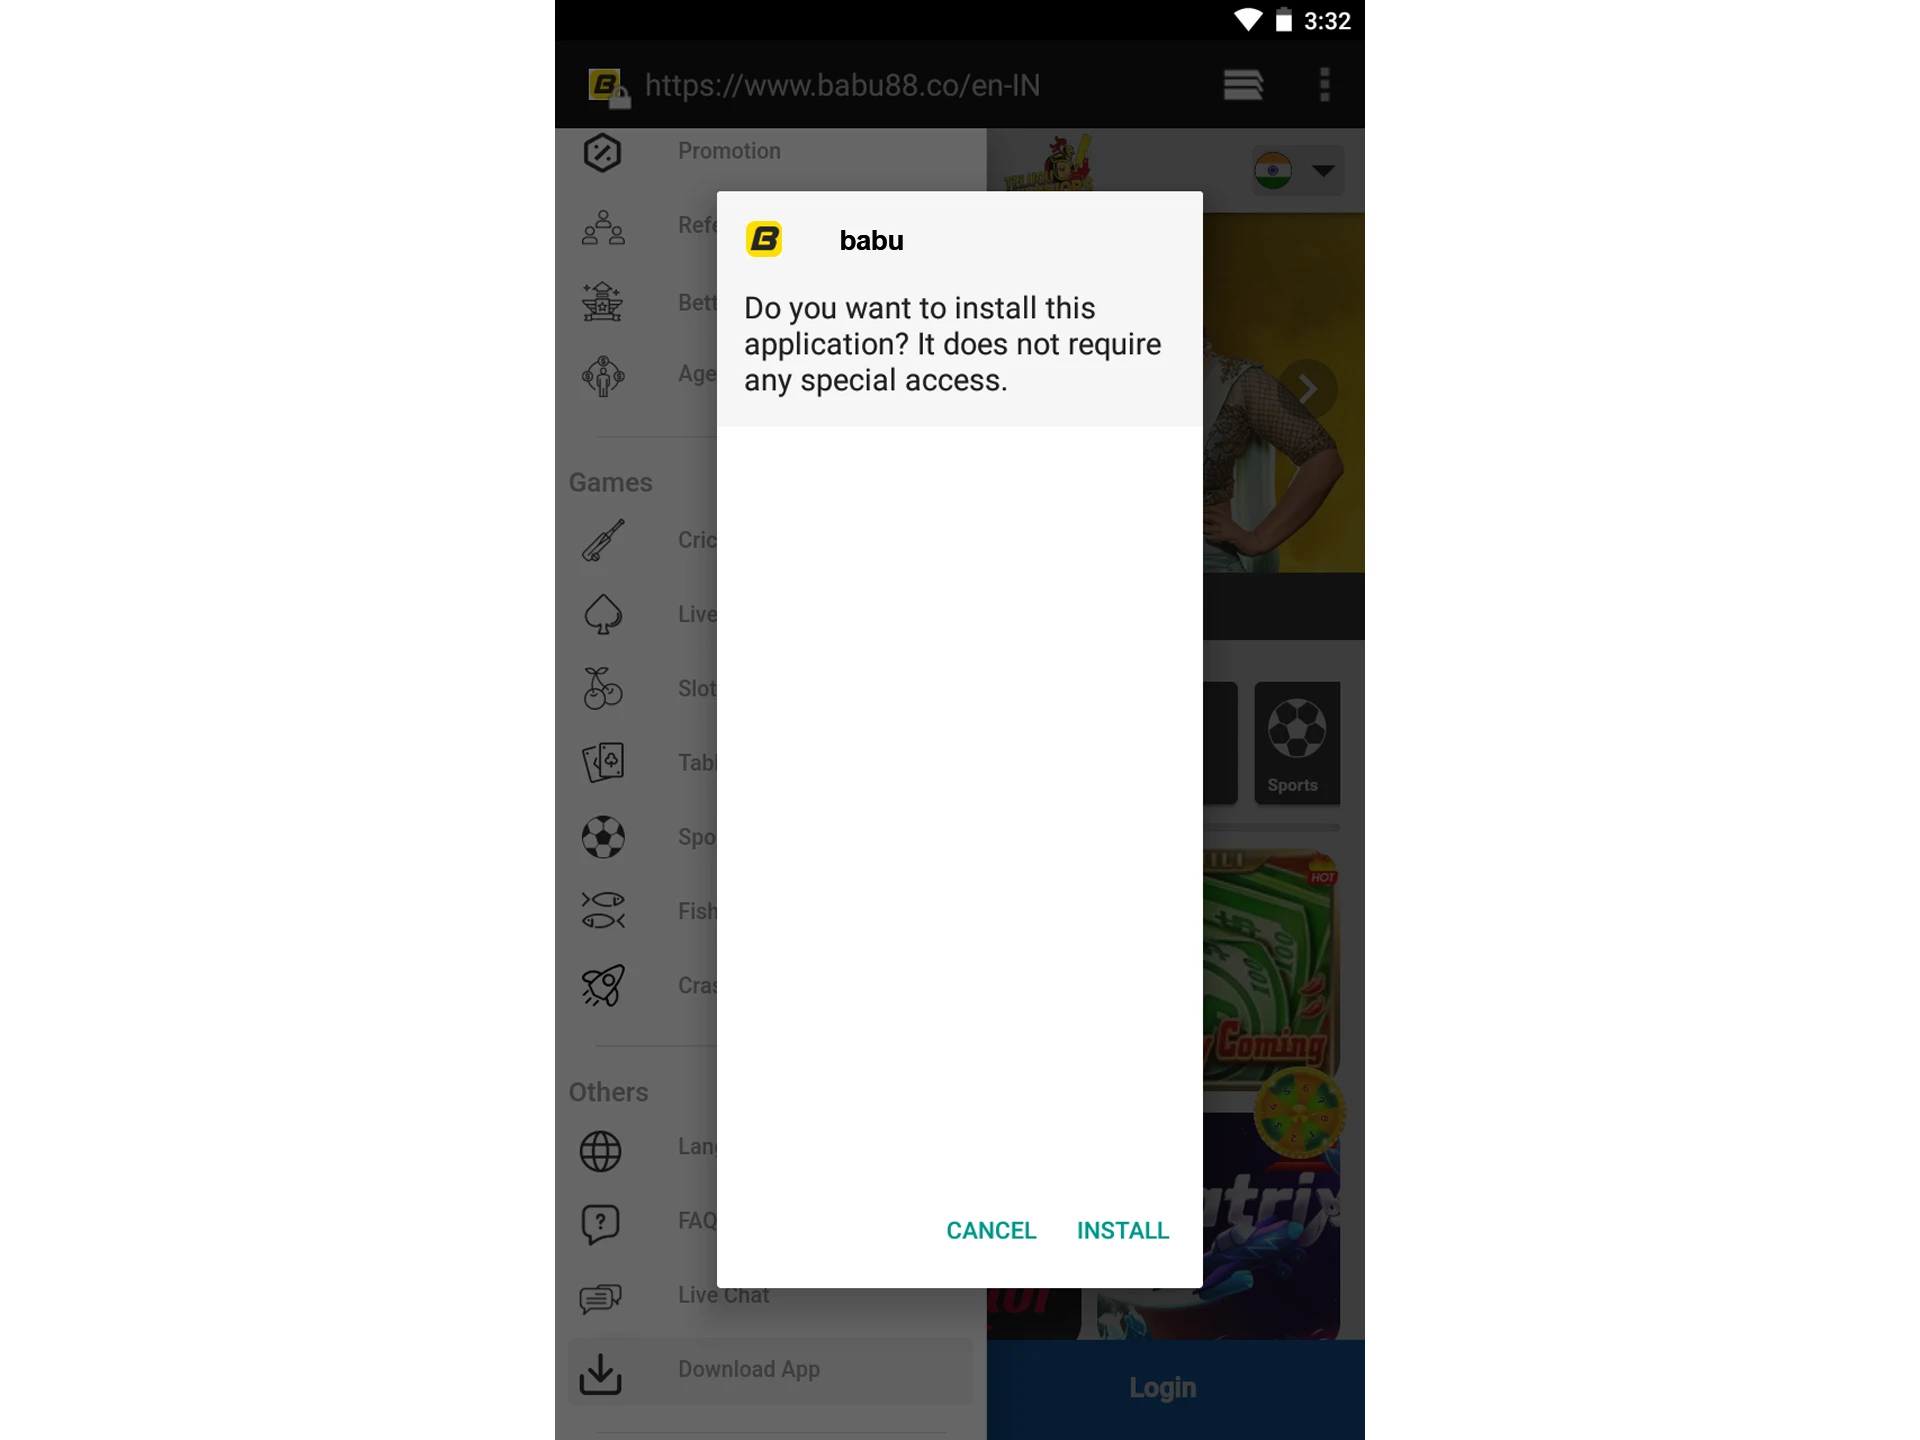Image resolution: width=1920 pixels, height=1440 pixels.
Task: Click the Download App option
Action: tap(751, 1369)
